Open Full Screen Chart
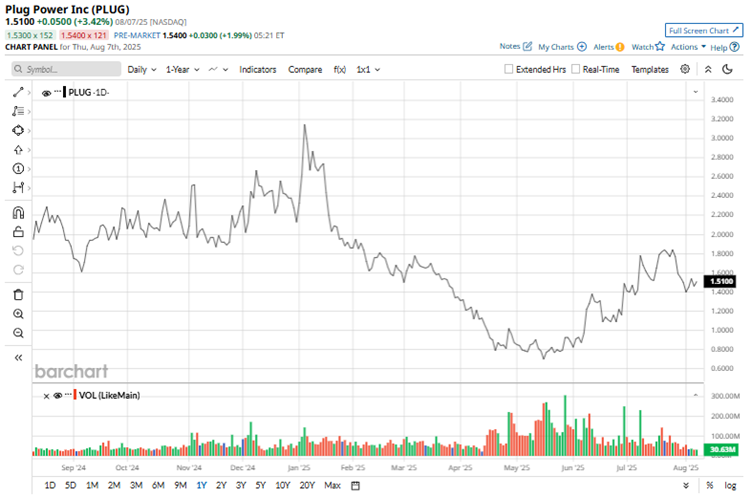Image resolution: width=752 pixels, height=498 pixels. pos(704,30)
